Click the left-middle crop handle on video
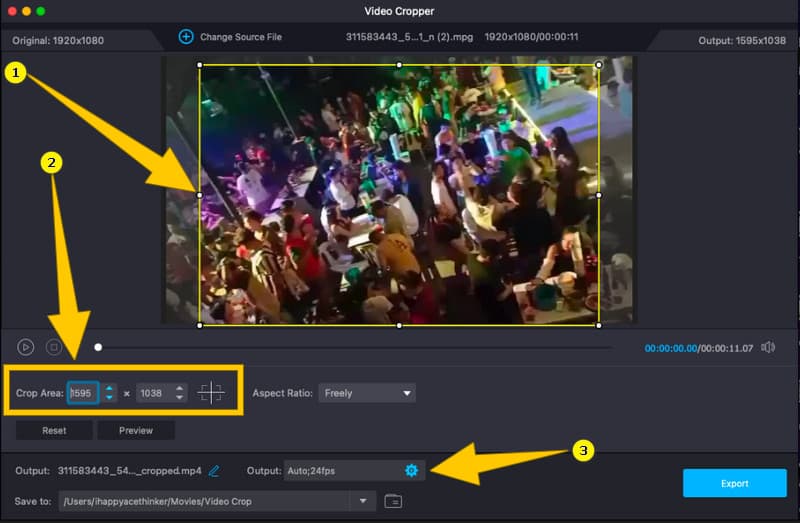800x523 pixels. coord(200,195)
